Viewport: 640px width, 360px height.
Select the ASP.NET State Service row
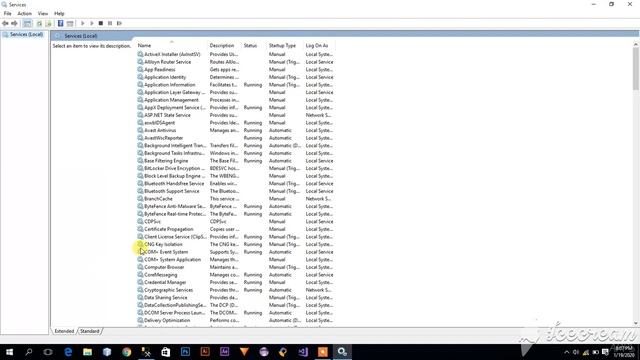[236, 115]
